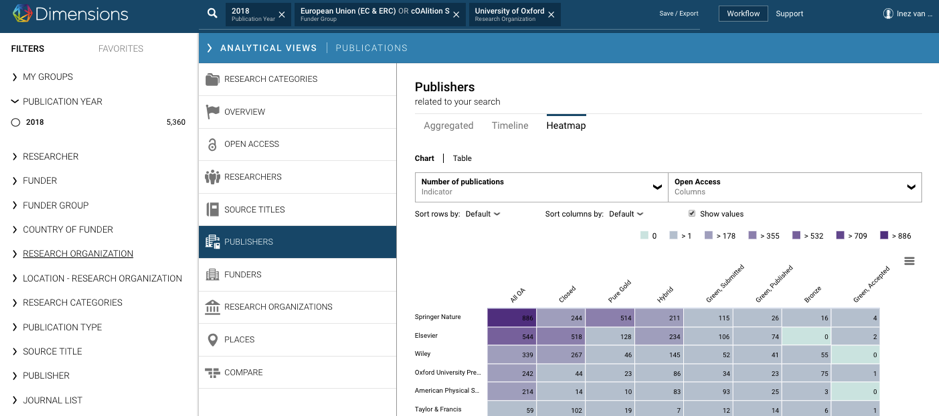The width and height of the screenshot is (939, 416).
Task: Open Research Categories folder icon view
Action: [x=212, y=79]
